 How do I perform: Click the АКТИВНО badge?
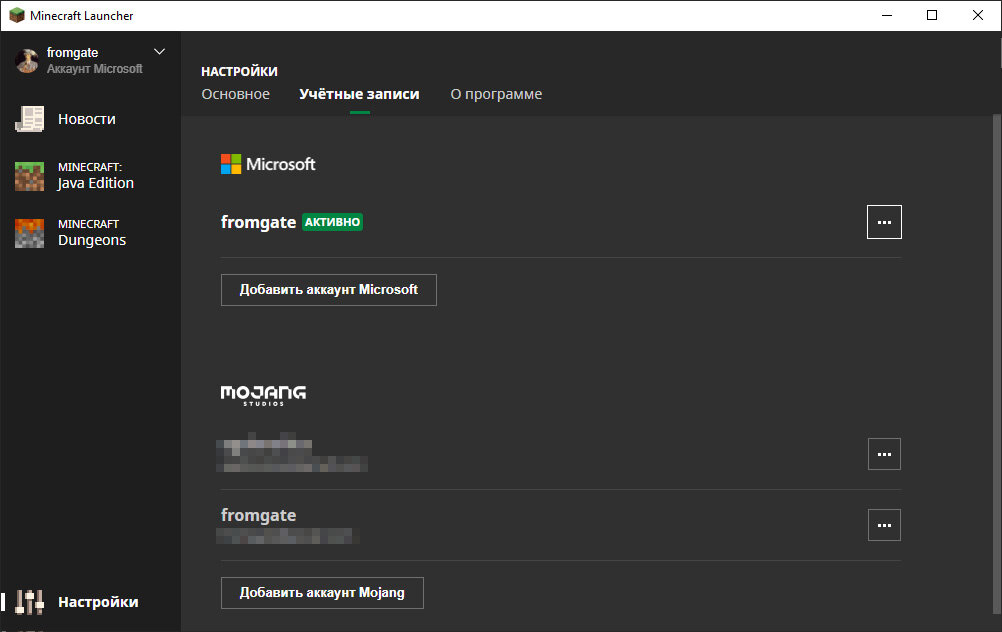pos(332,222)
